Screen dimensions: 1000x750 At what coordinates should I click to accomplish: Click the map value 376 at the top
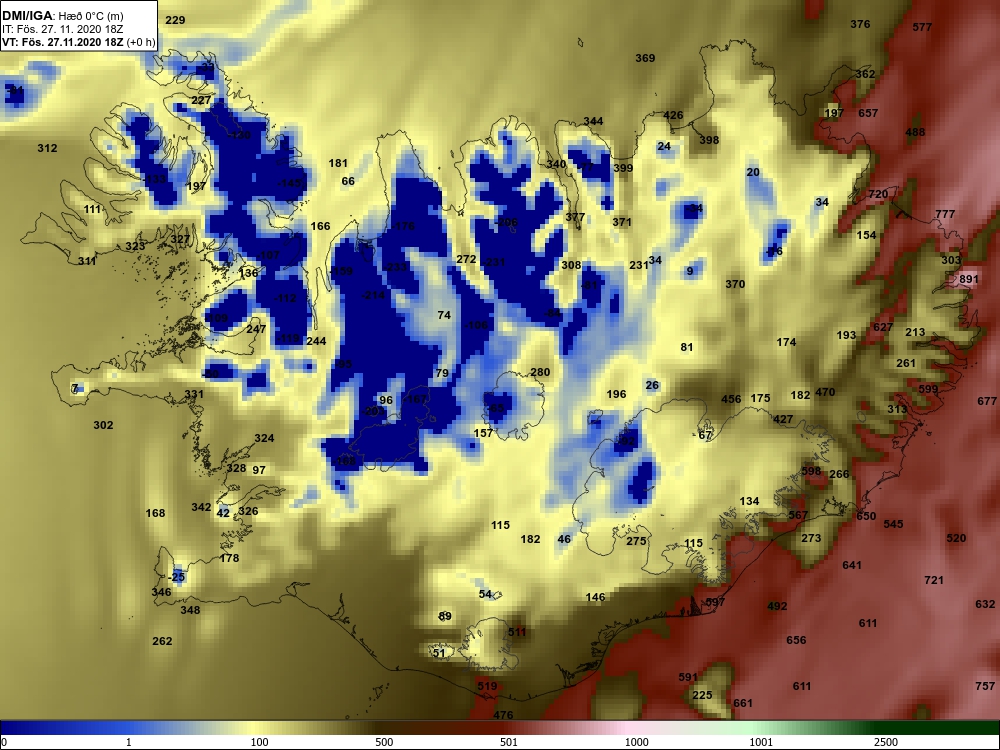[x=860, y=24]
